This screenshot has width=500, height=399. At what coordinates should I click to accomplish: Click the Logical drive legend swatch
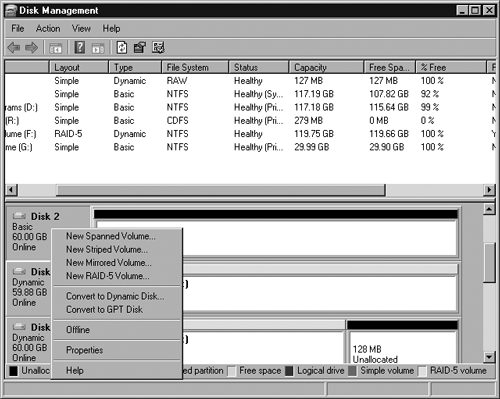(289, 371)
